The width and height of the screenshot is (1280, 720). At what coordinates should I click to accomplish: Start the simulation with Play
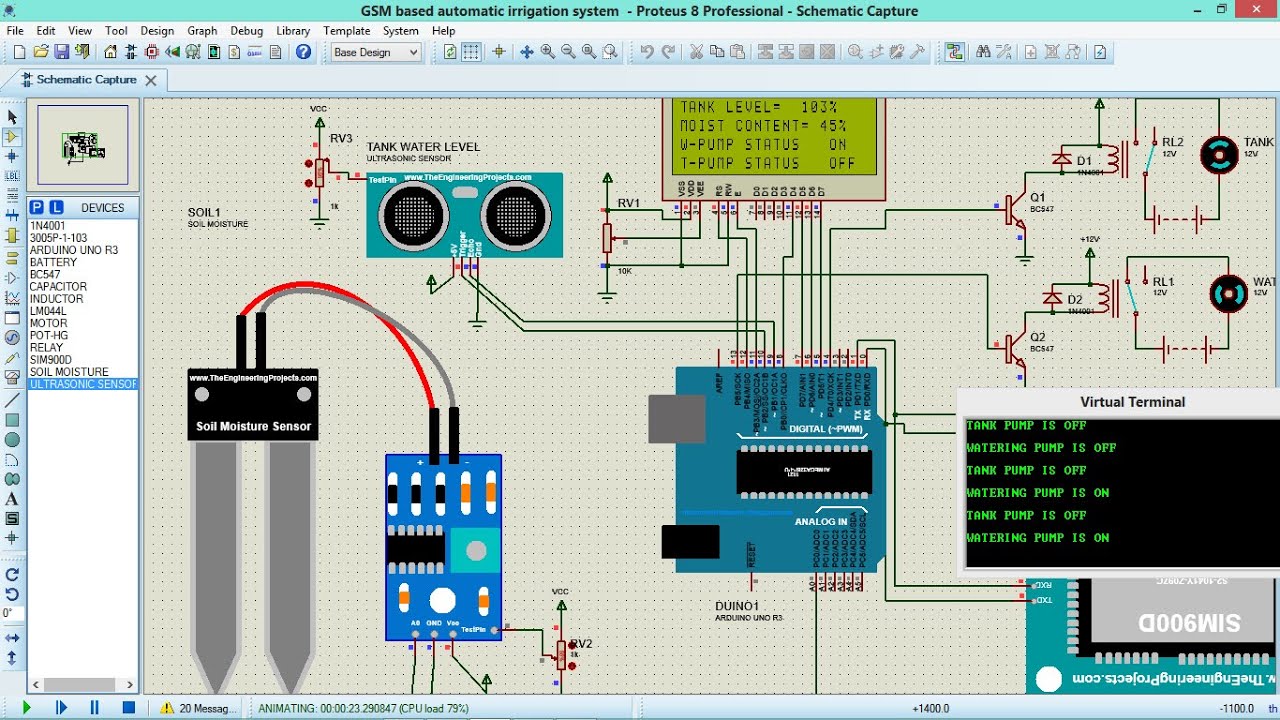(x=27, y=707)
